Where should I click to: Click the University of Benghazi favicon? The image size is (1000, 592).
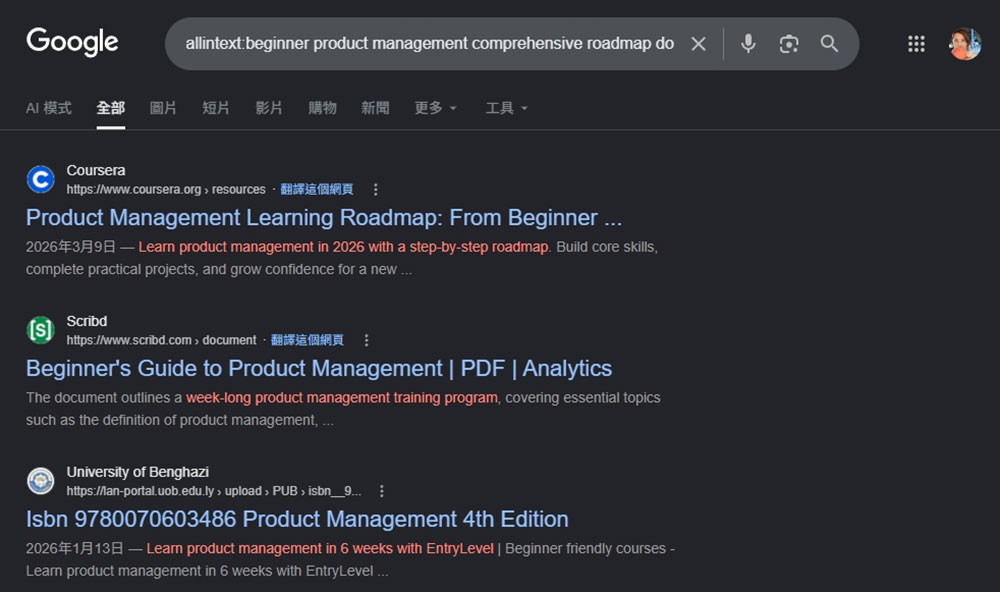[x=41, y=481]
